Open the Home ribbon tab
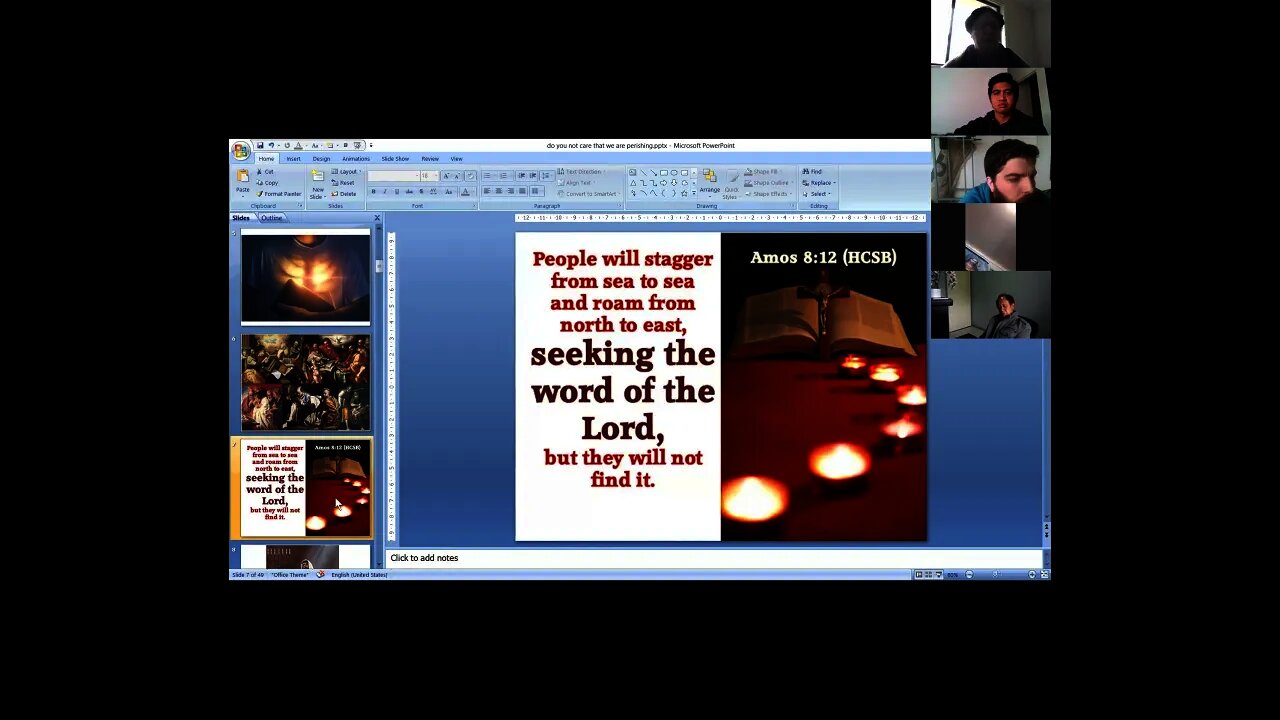This screenshot has width=1280, height=720. point(266,159)
